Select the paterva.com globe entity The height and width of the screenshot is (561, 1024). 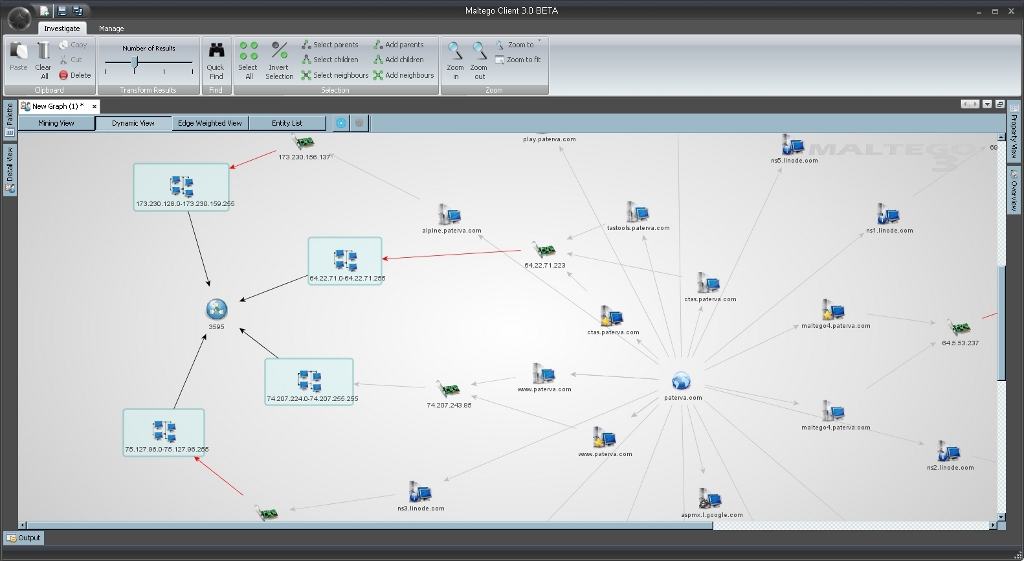pos(682,381)
